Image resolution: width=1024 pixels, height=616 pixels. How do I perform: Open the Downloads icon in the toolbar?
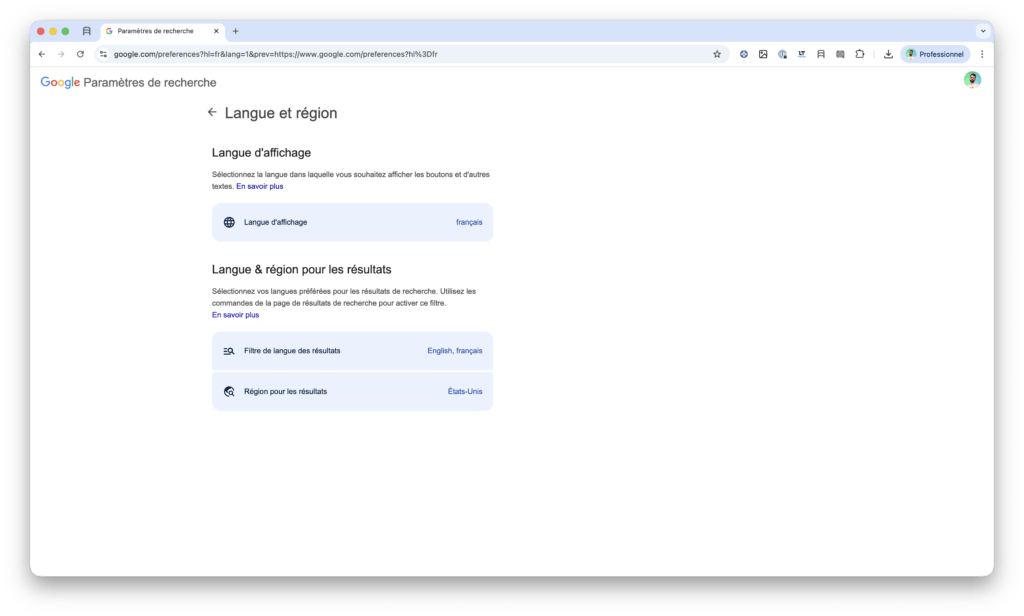887,54
